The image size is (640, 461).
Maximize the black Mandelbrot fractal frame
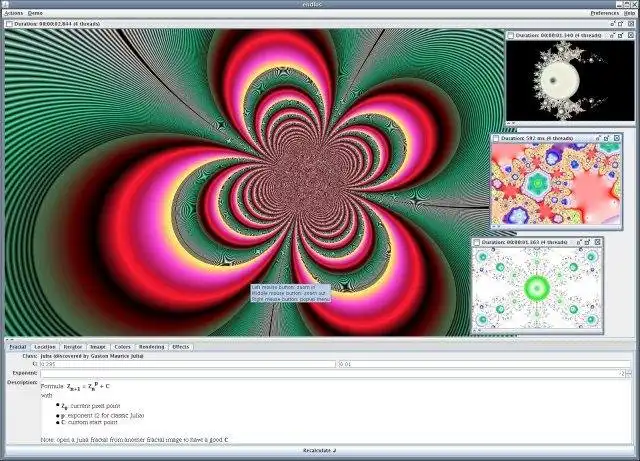point(621,36)
